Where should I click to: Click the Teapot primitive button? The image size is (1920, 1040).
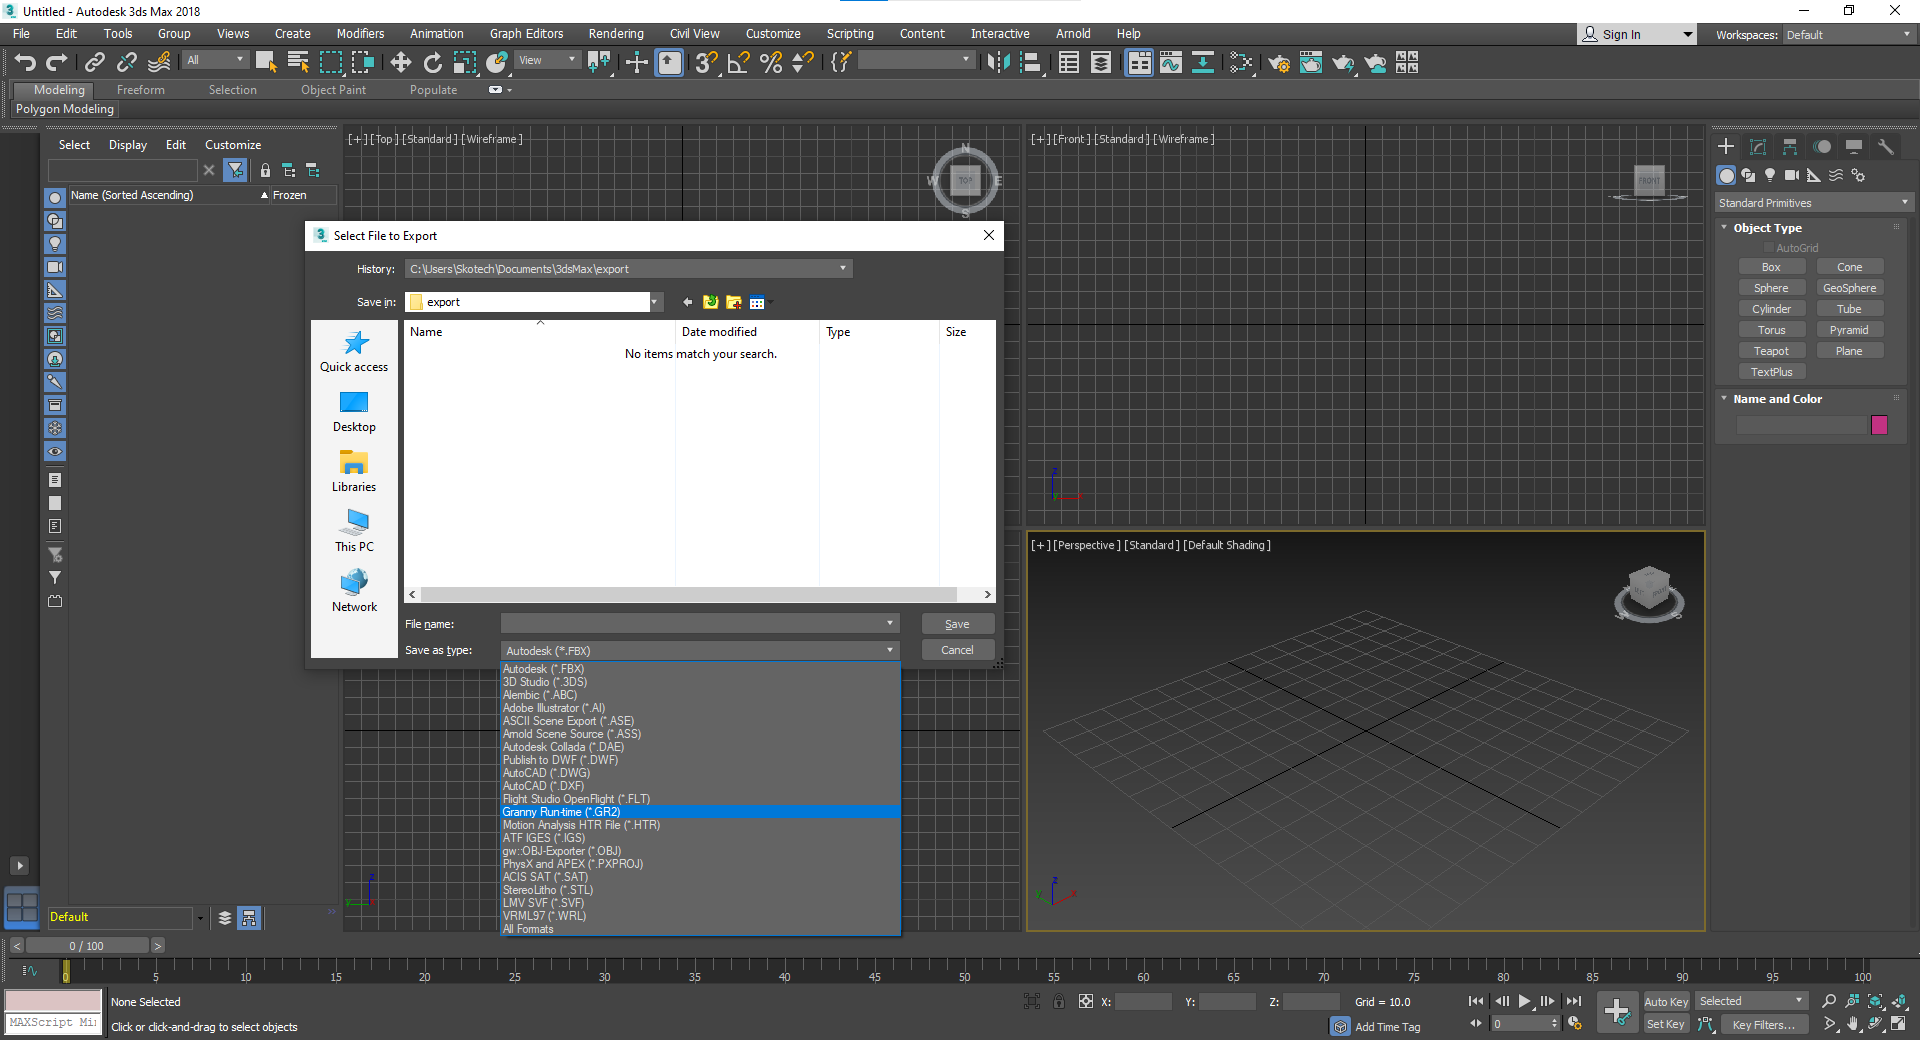(x=1771, y=351)
